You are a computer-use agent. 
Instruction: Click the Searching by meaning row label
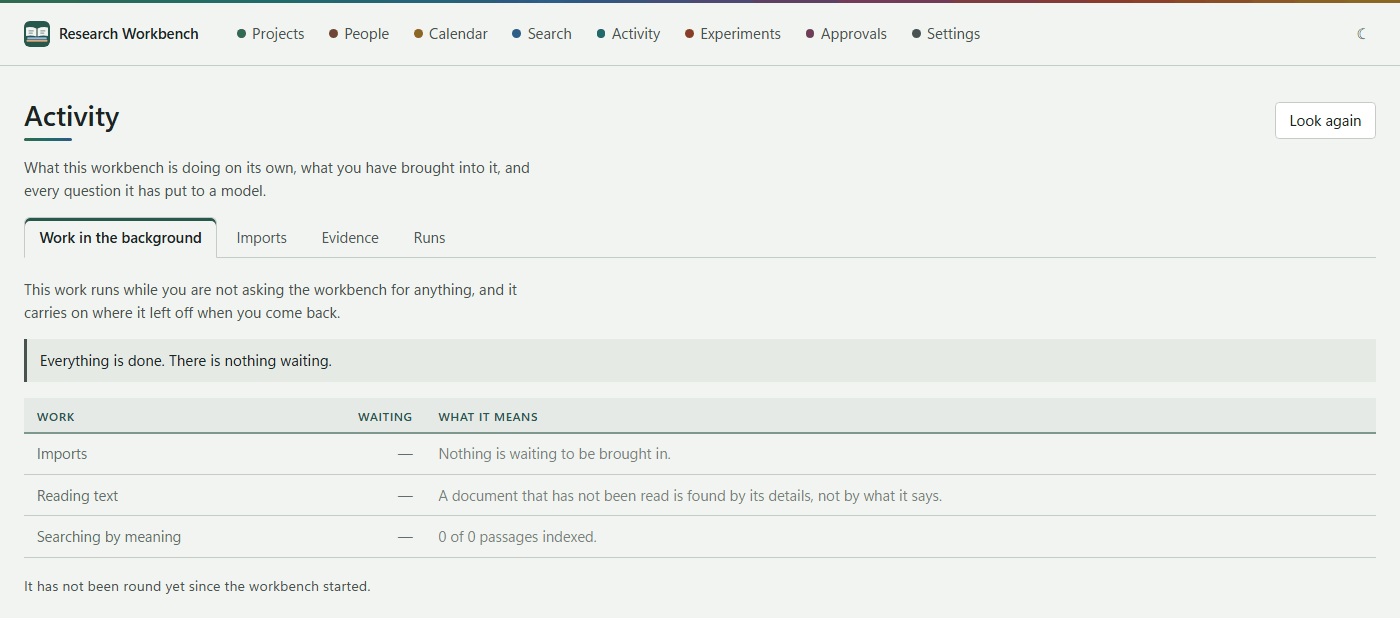pos(109,537)
